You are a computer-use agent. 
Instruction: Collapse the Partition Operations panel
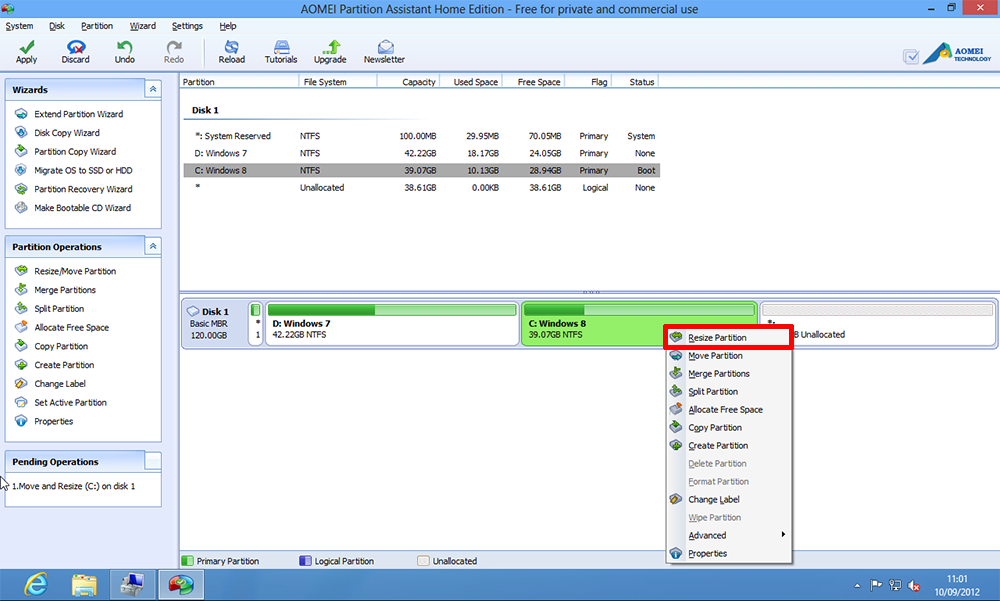[x=153, y=246]
